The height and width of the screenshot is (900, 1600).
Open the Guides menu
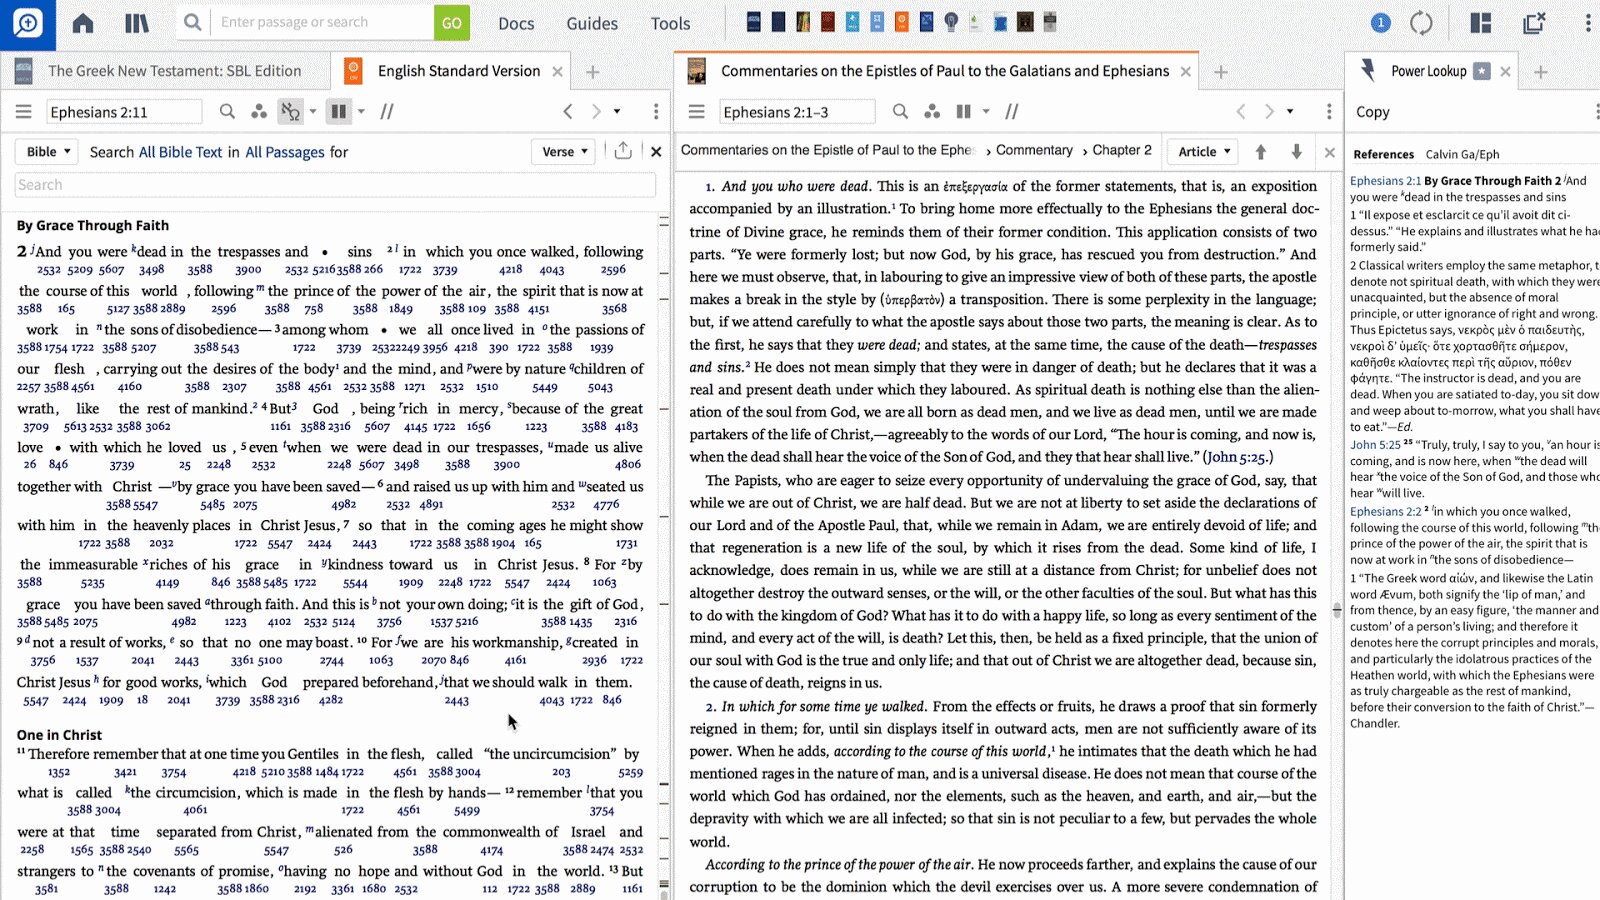[592, 23]
